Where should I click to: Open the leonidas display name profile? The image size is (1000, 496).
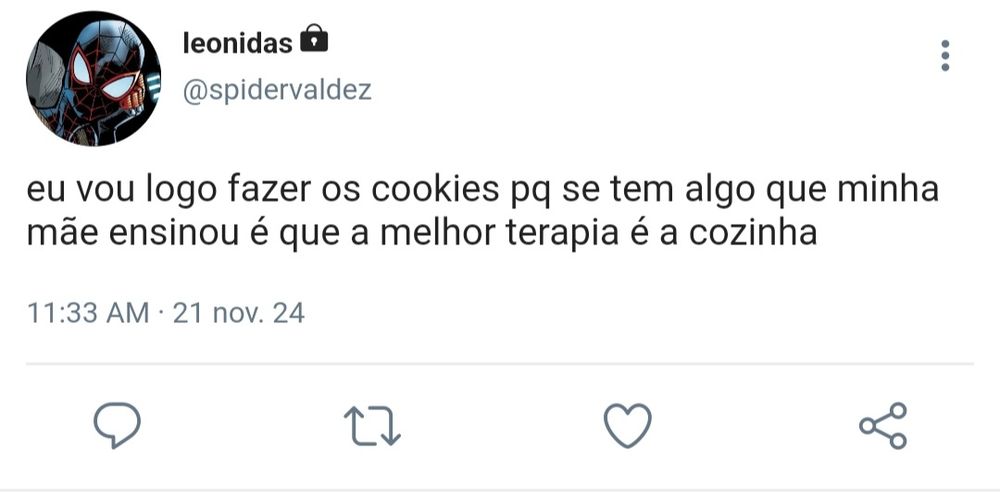click(x=237, y=43)
